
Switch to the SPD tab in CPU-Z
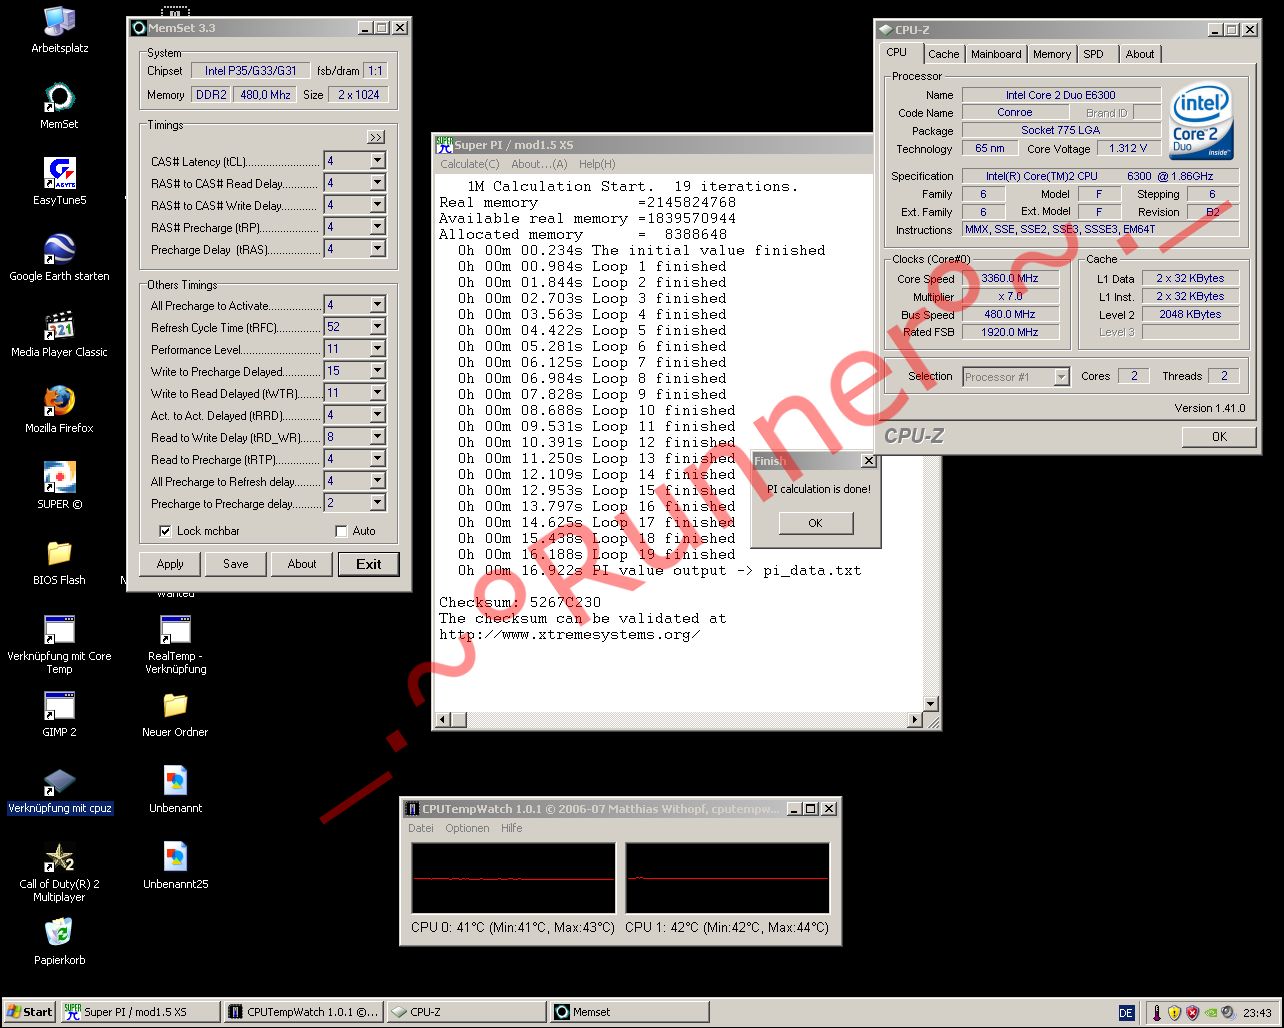click(1094, 54)
